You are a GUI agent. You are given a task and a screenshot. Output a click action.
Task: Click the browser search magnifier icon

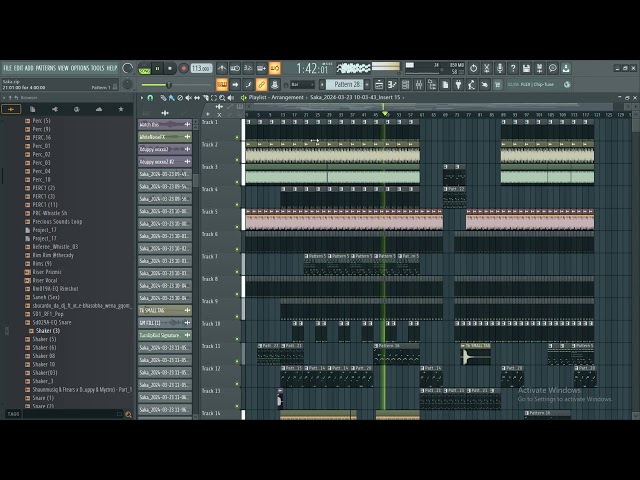(128, 414)
